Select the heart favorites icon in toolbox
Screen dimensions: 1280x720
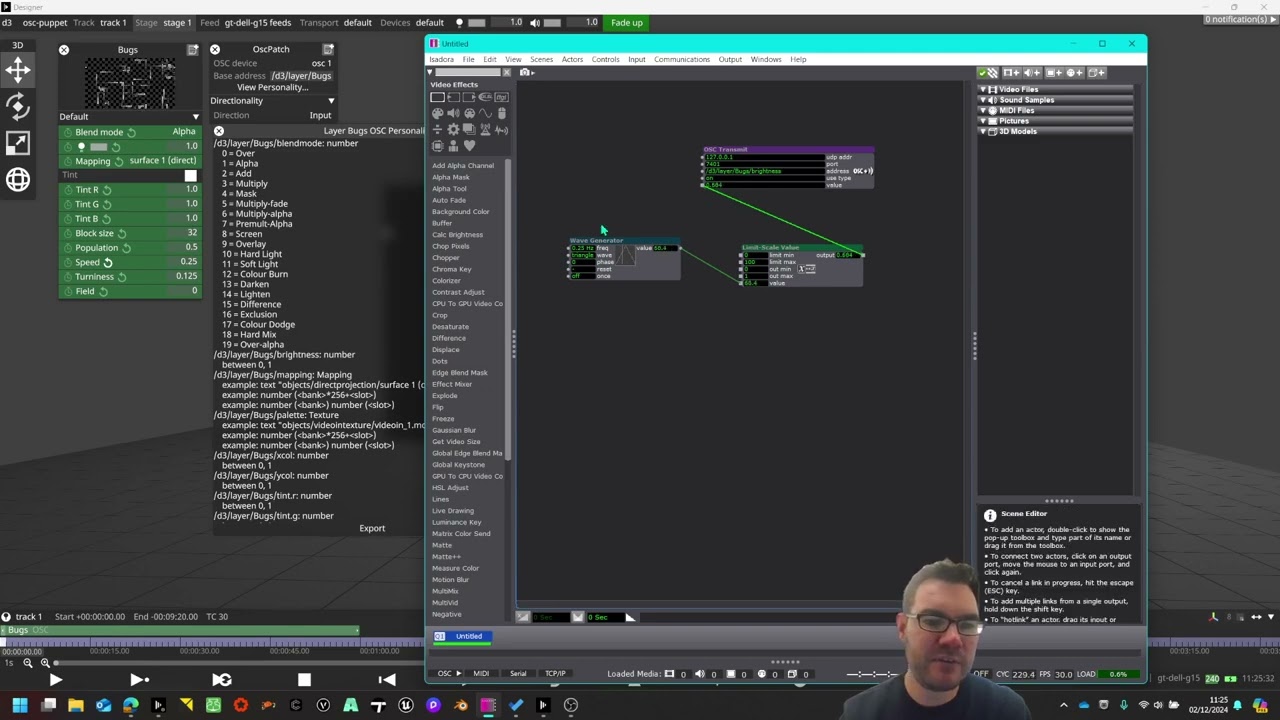click(x=469, y=146)
